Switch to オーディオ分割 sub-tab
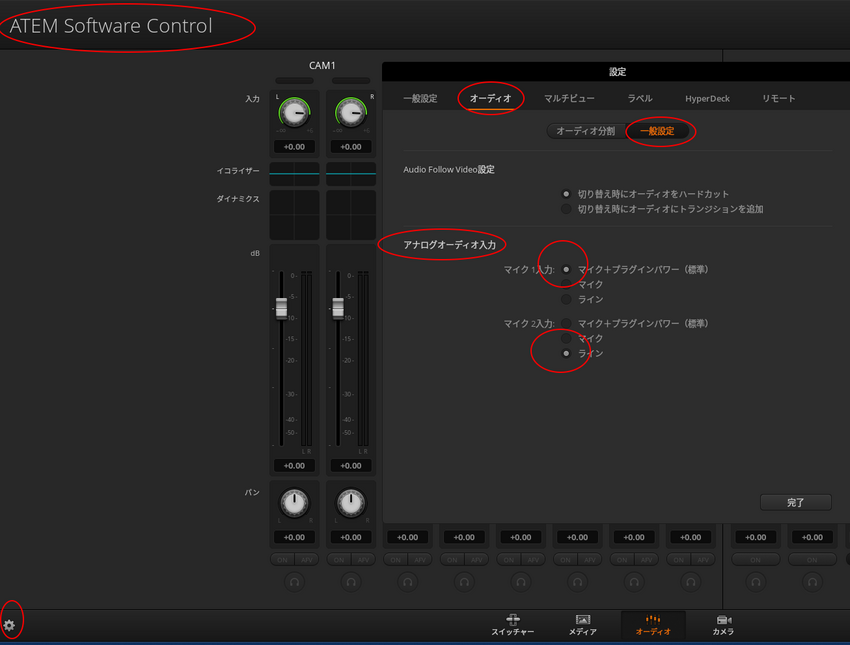This screenshot has width=850, height=645. (585, 131)
